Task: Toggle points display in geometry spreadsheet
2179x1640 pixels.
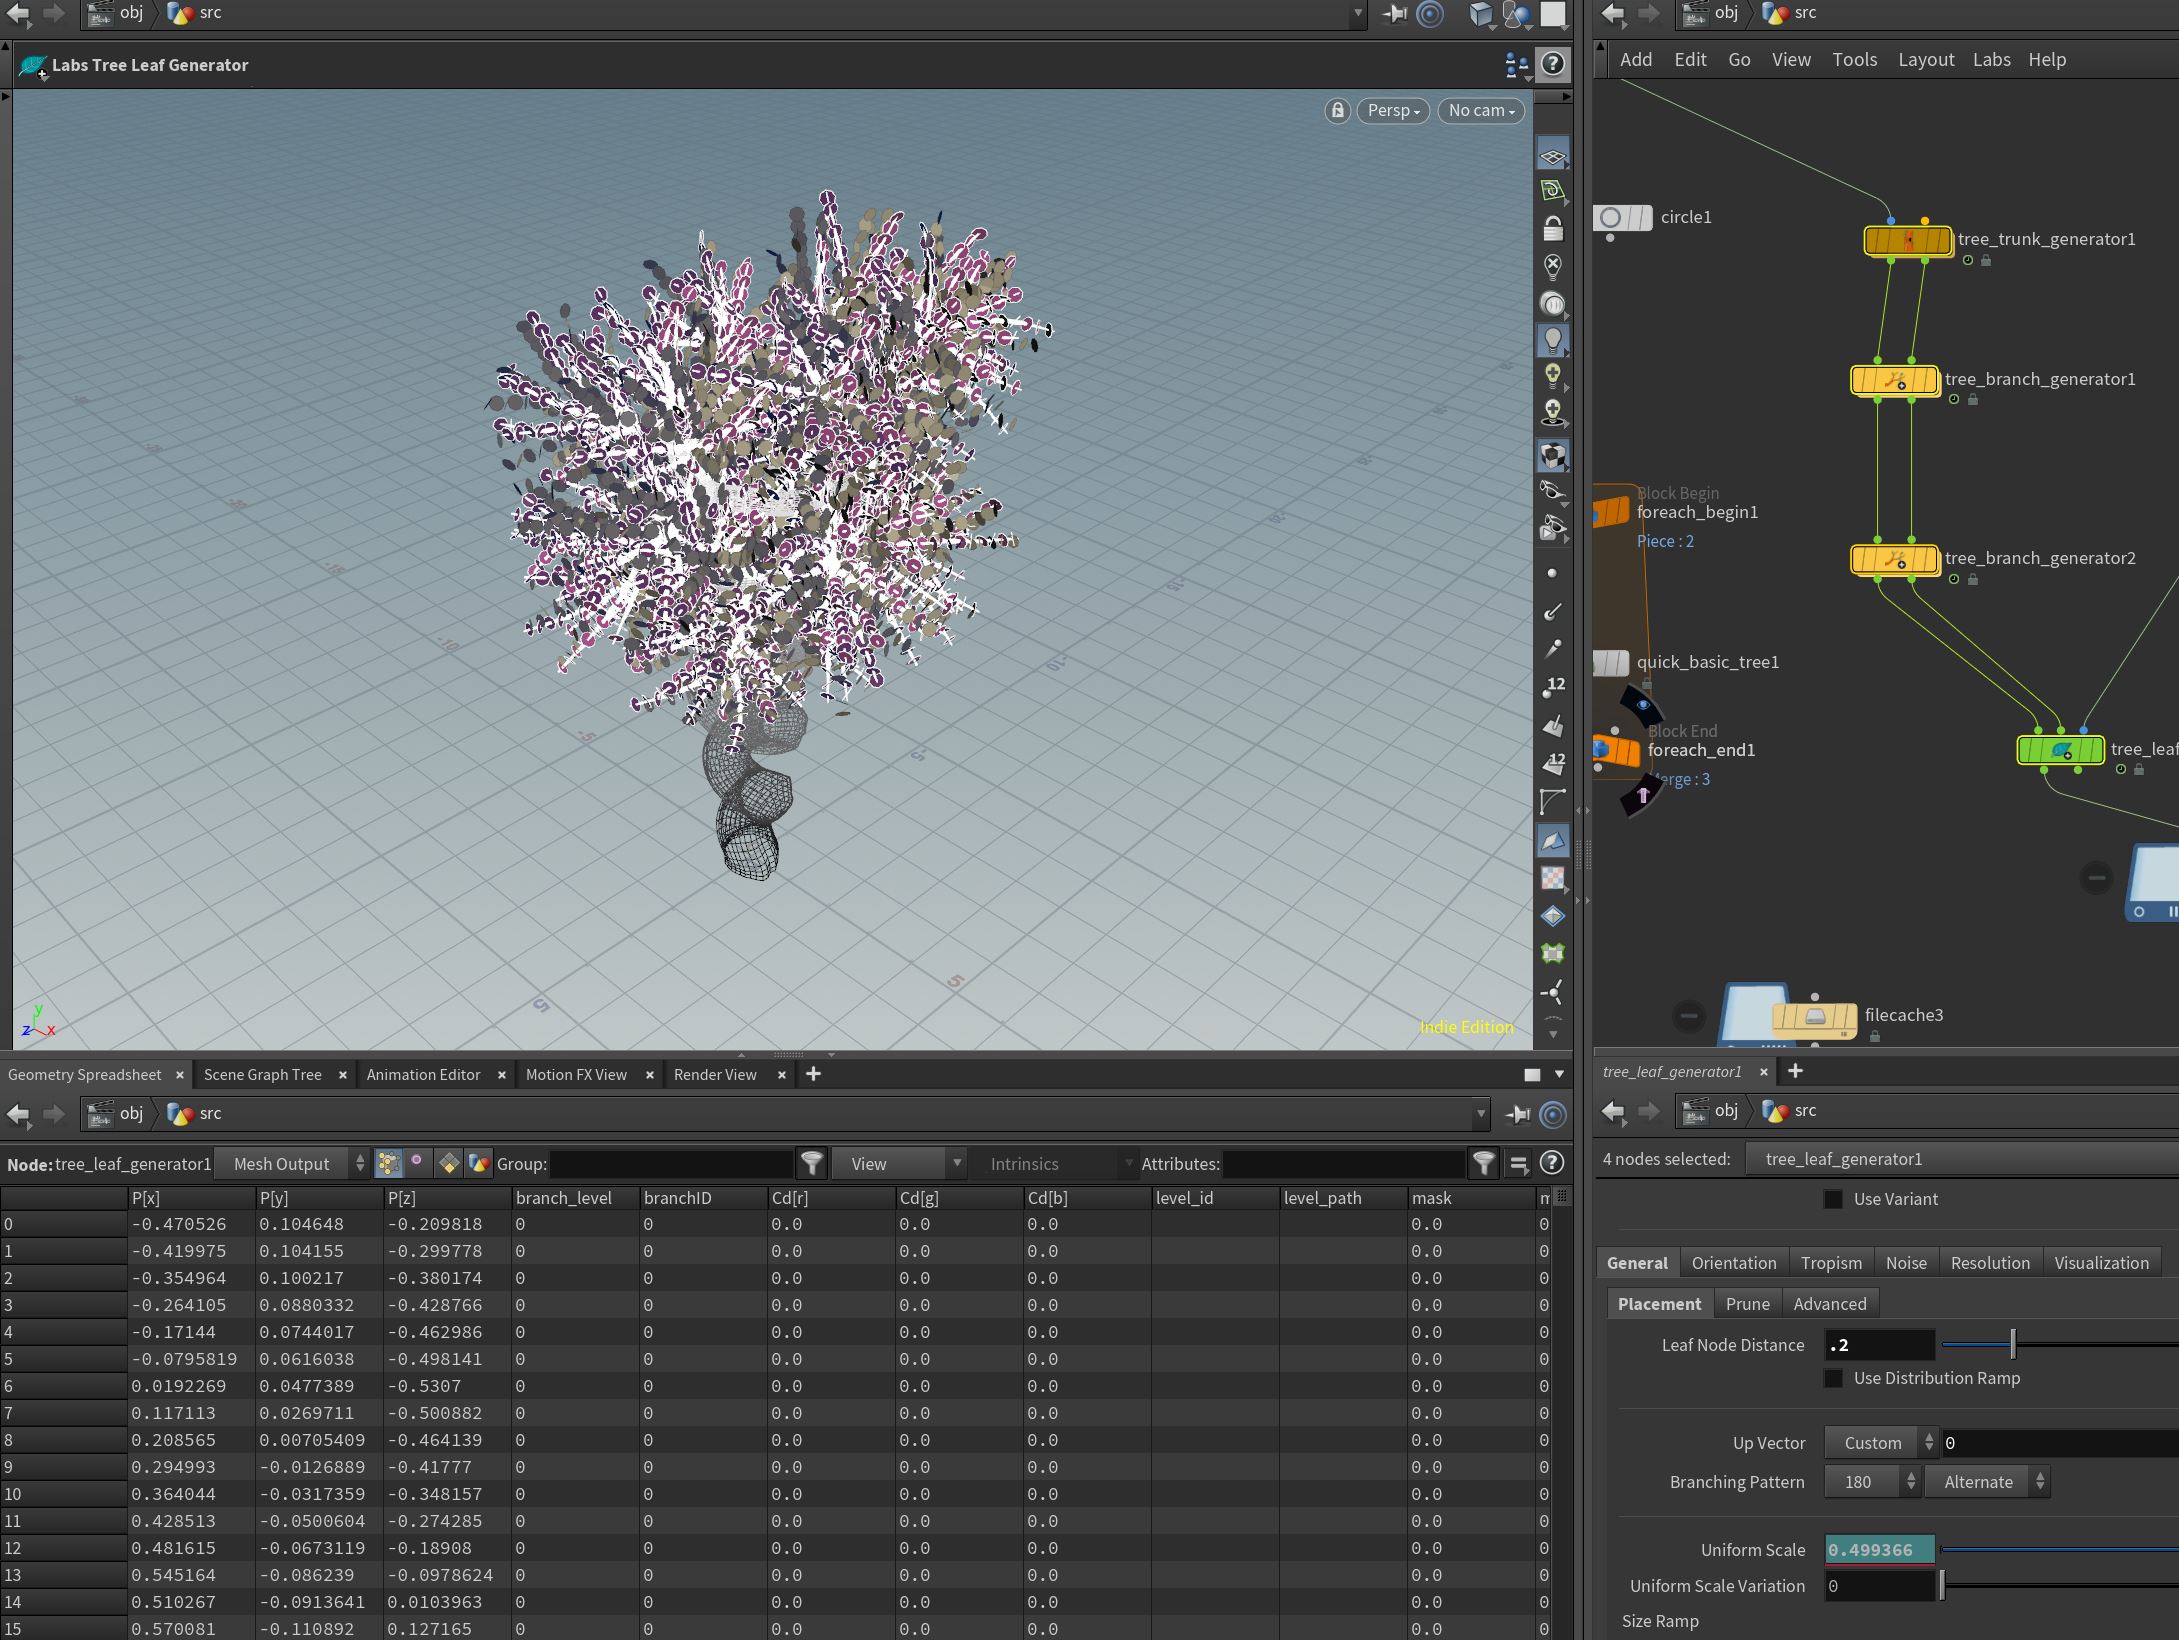Action: click(x=388, y=1163)
